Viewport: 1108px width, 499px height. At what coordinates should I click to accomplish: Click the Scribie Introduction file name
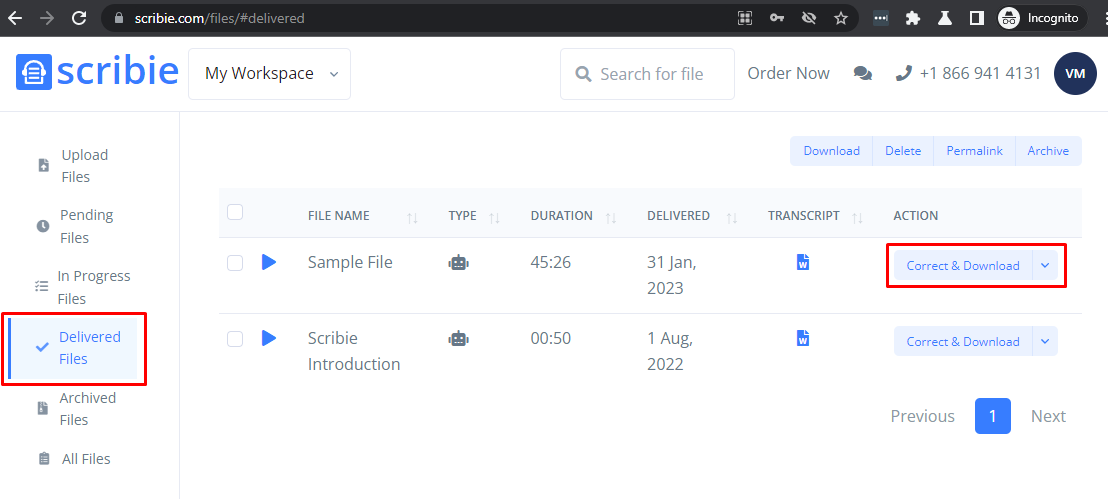(354, 351)
